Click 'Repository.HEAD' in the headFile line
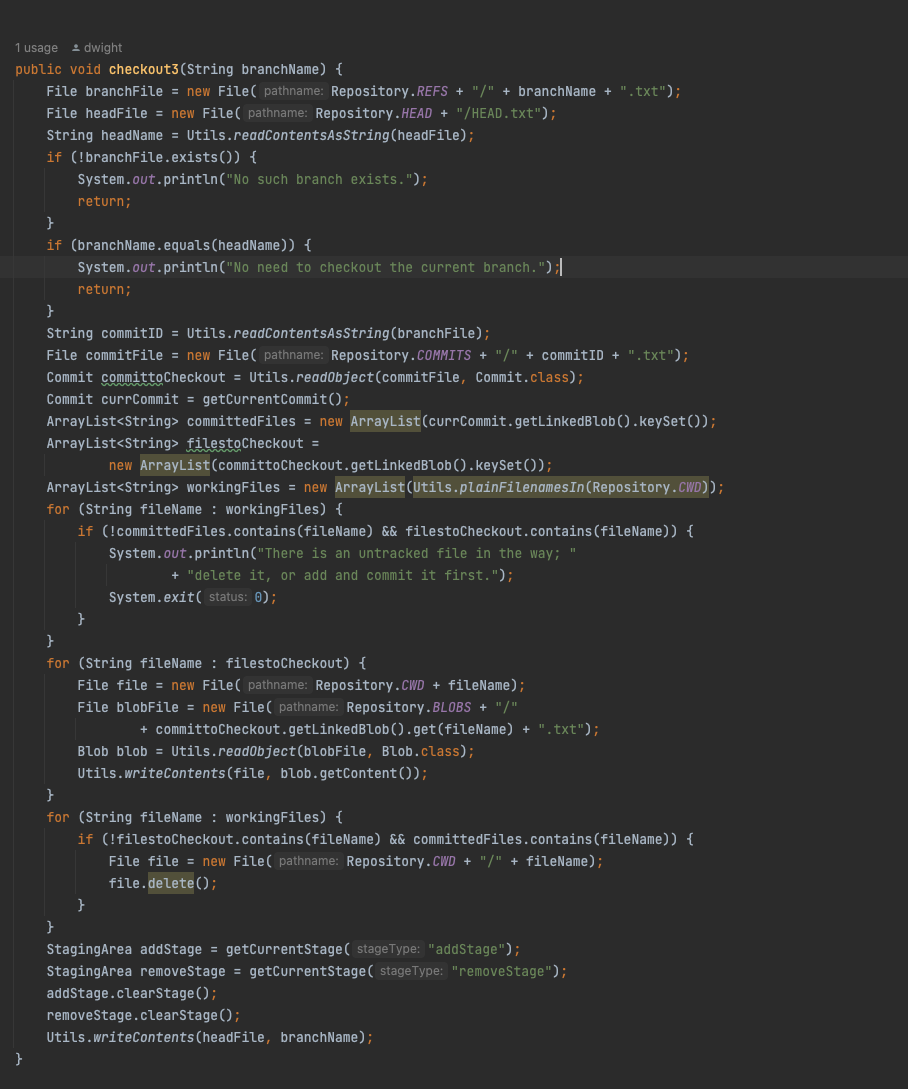The height and width of the screenshot is (1089, 908). (374, 113)
